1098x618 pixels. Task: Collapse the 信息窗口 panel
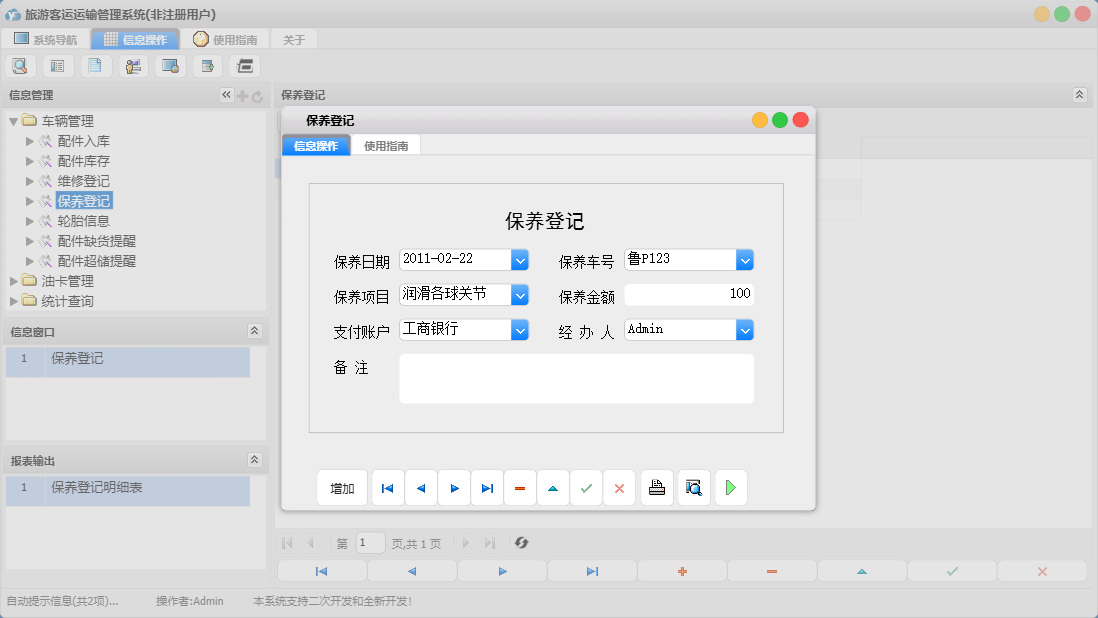(255, 330)
